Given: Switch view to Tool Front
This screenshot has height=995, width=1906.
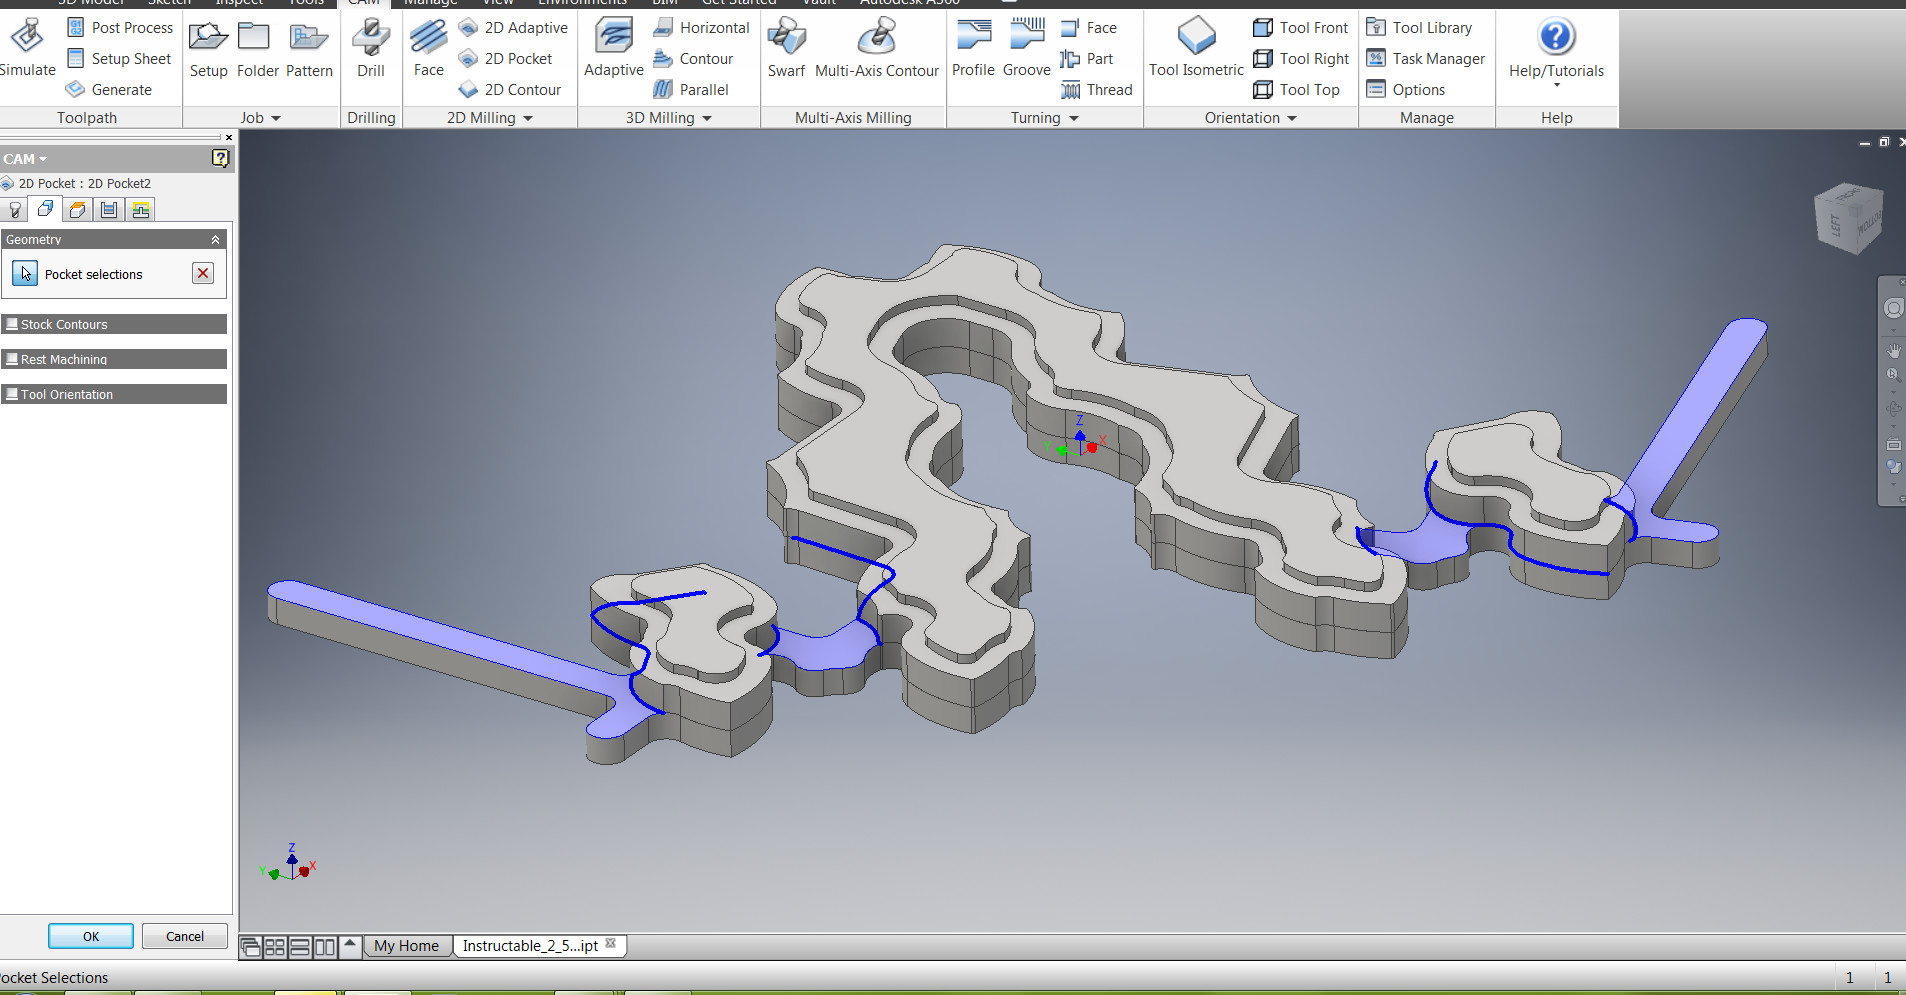Looking at the screenshot, I should [1301, 28].
